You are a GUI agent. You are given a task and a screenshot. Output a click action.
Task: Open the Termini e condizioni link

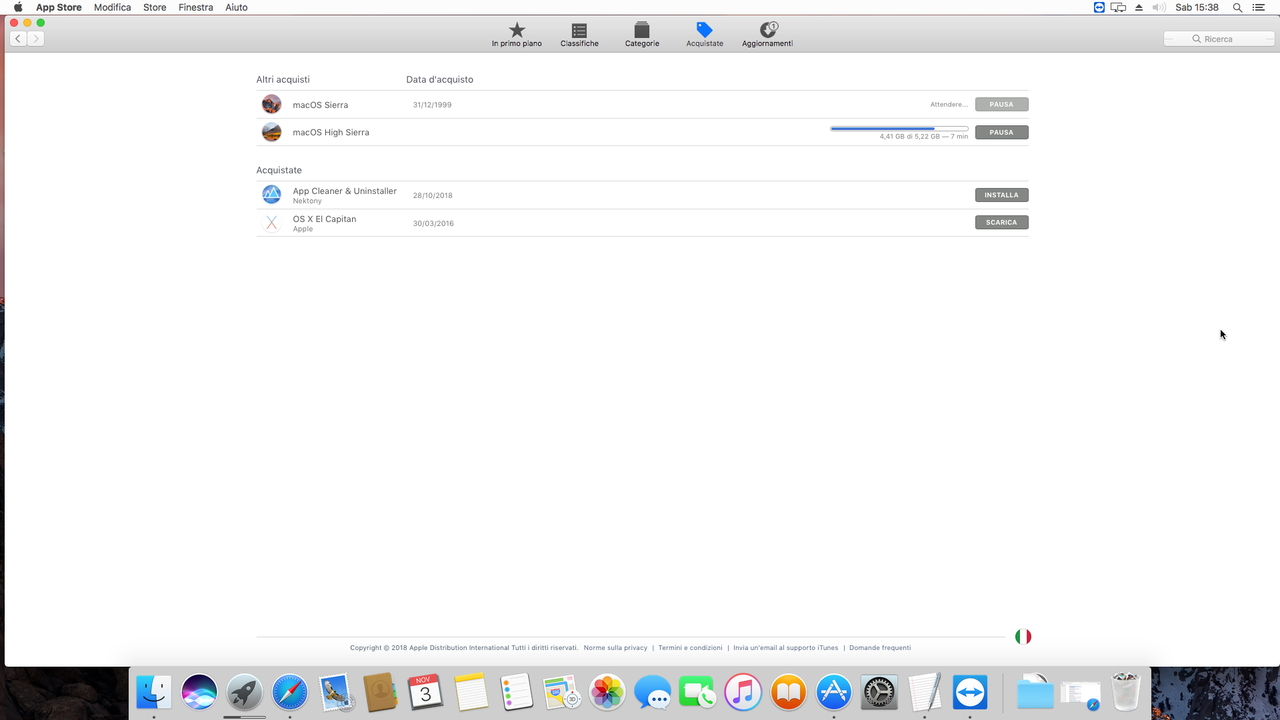click(x=690, y=648)
